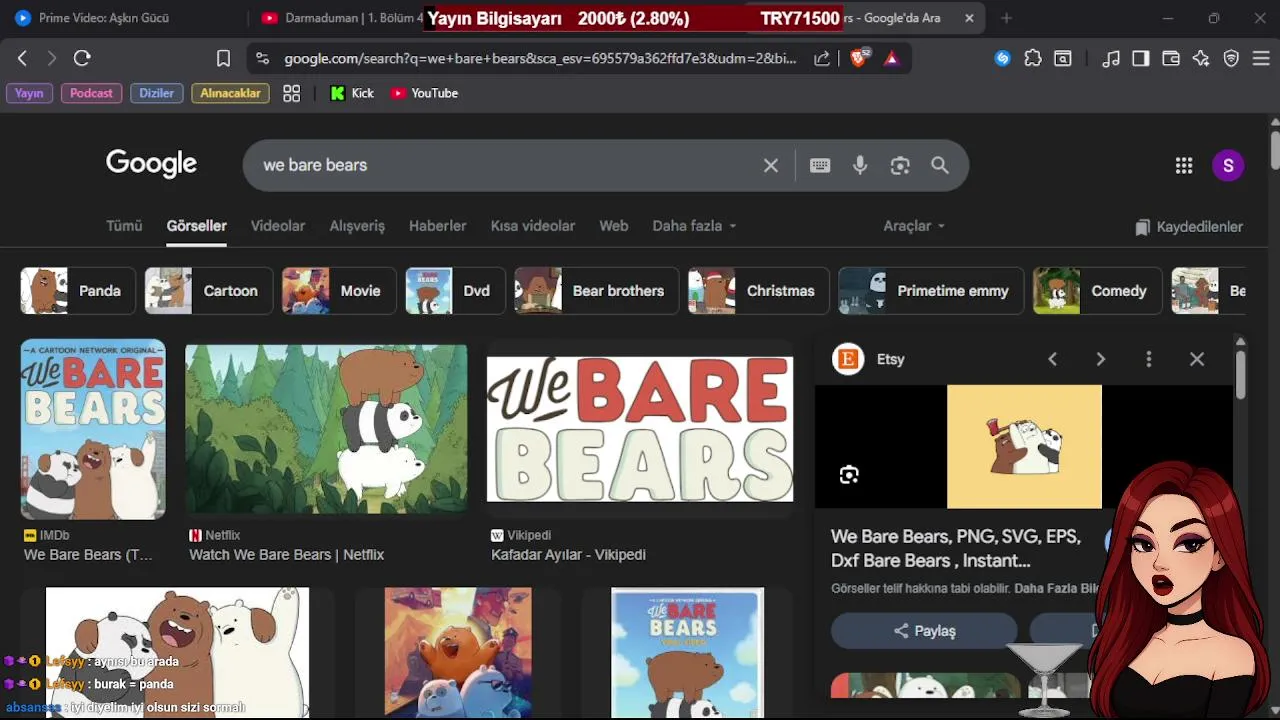The image size is (1280, 720).
Task: Go back using the browser back arrow
Action: (22, 59)
